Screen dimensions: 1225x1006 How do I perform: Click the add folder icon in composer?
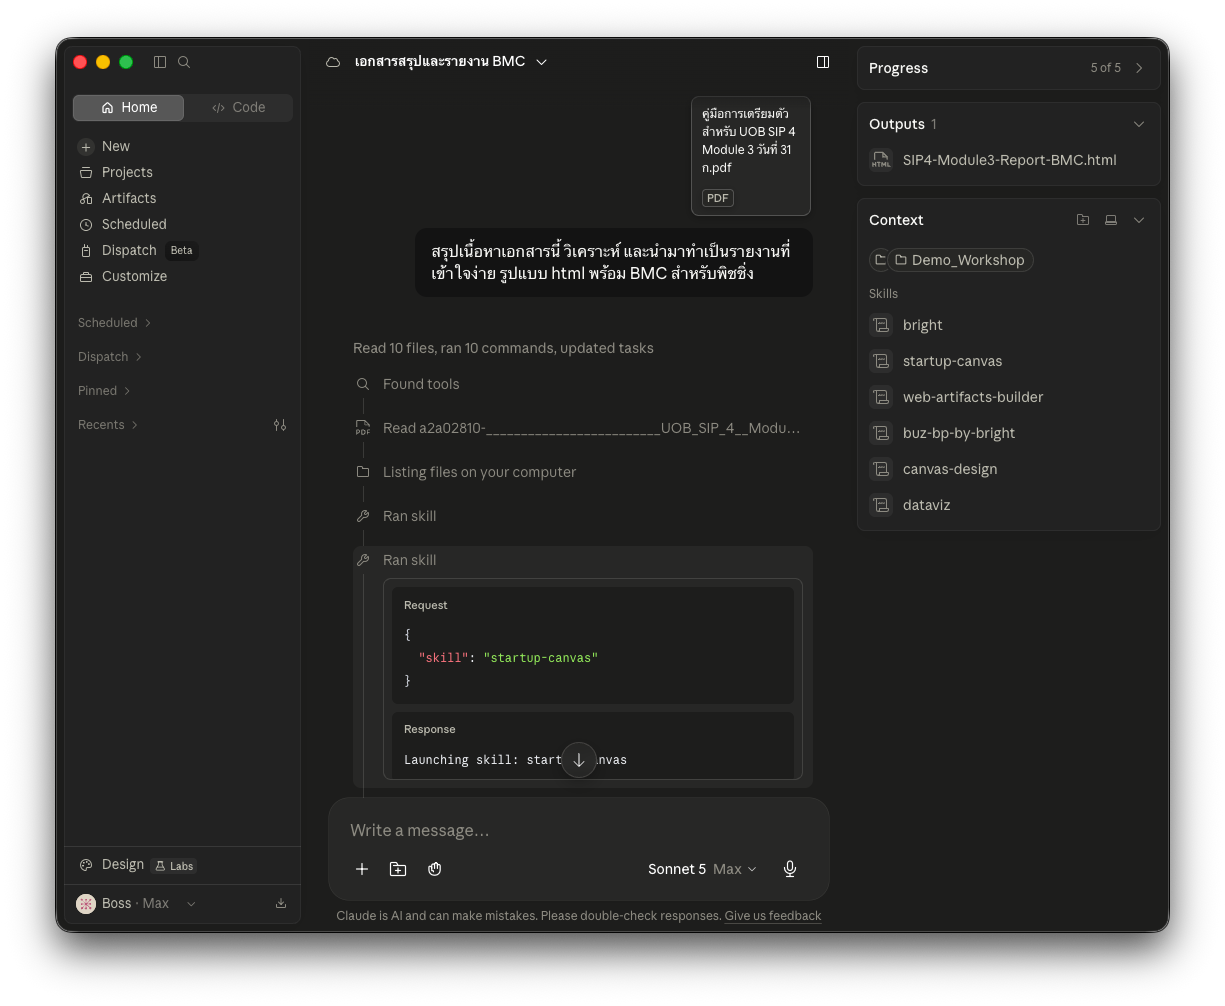(x=398, y=869)
